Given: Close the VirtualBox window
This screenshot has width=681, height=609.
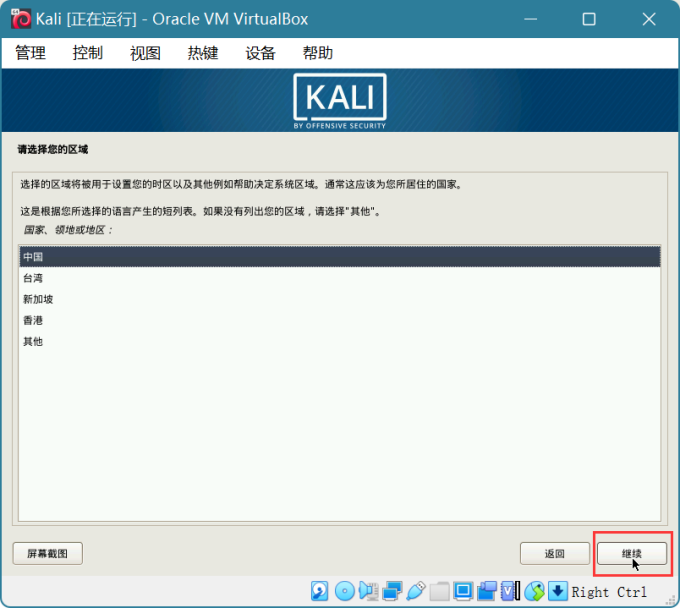Looking at the screenshot, I should [649, 19].
